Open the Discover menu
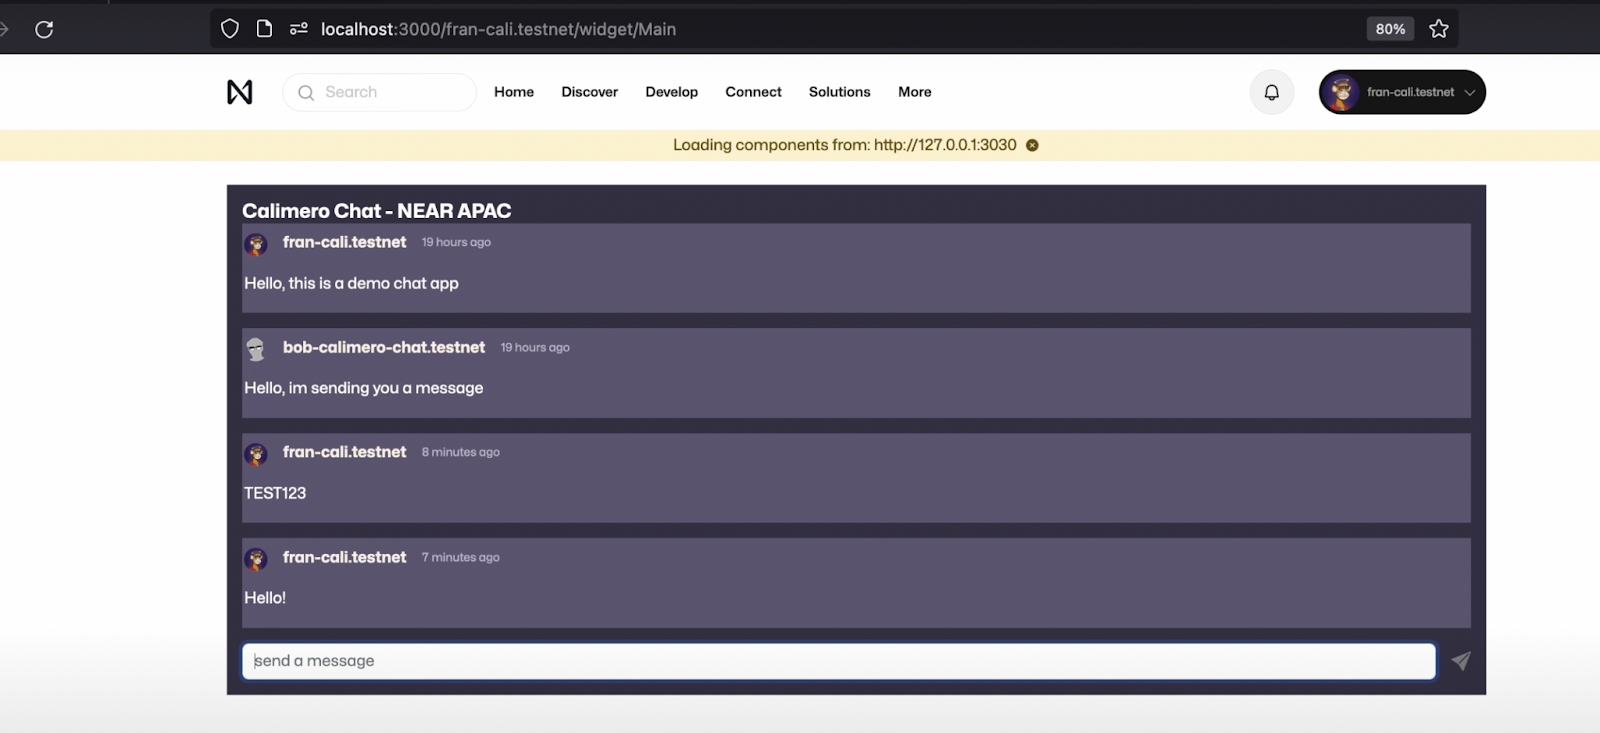This screenshot has width=1600, height=733. click(x=590, y=92)
